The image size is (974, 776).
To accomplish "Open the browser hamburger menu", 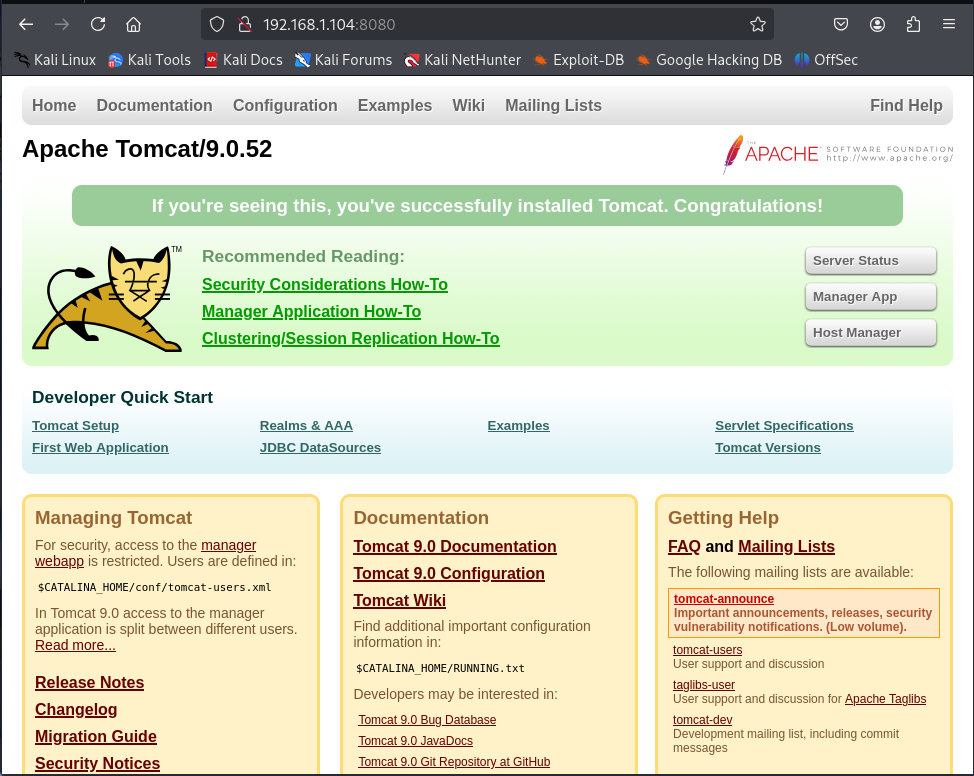I will click(949, 24).
